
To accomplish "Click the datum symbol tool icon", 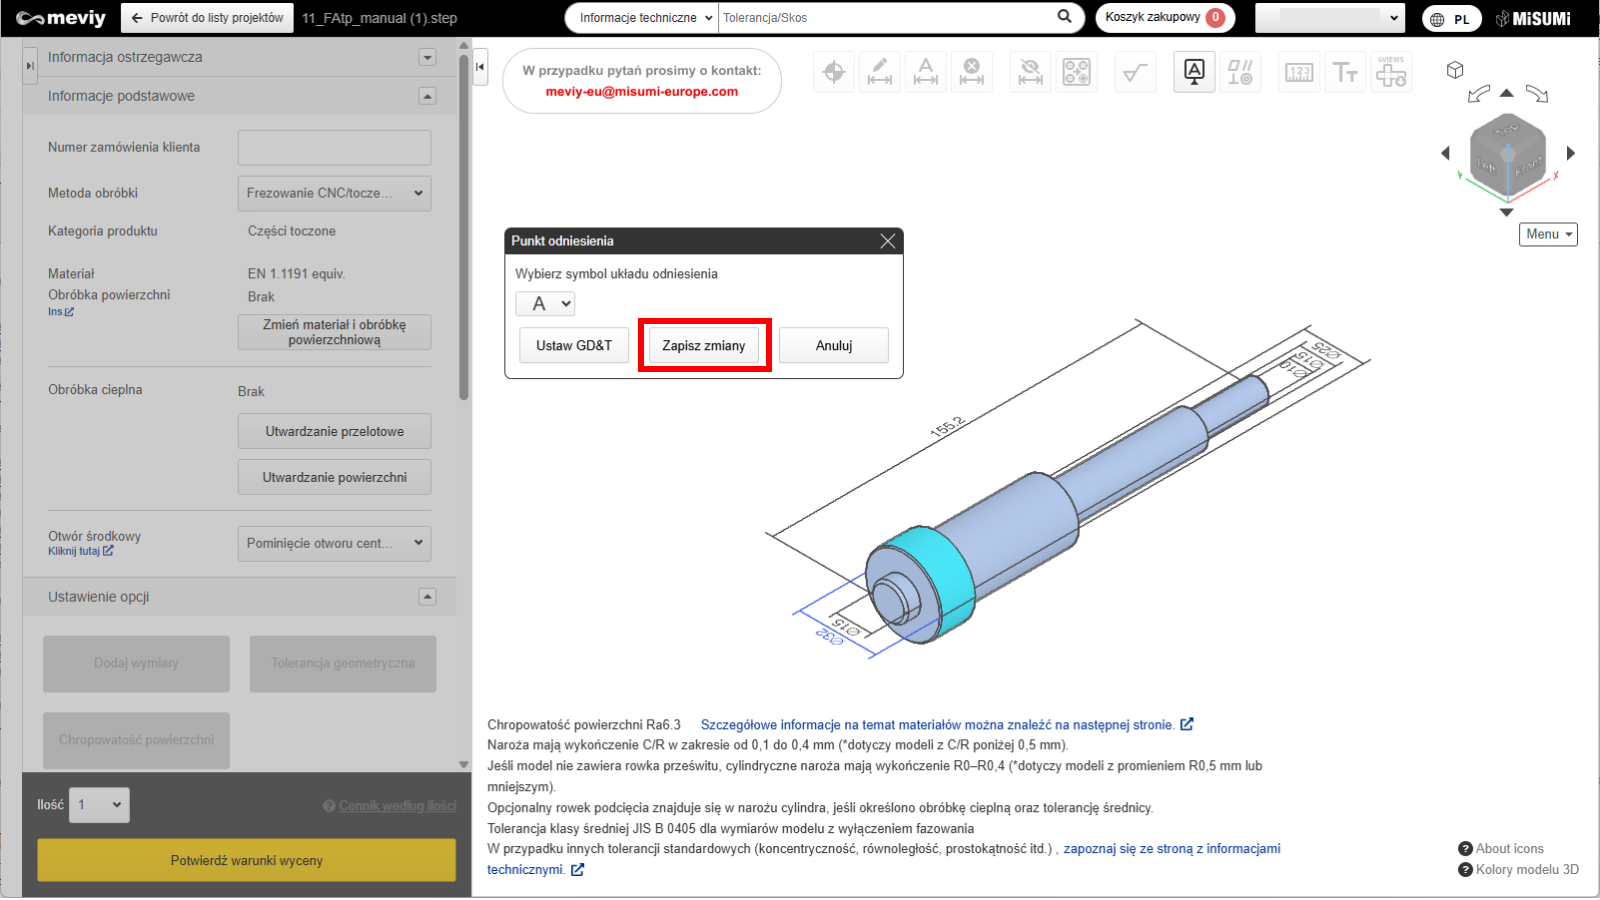I will 1194,72.
